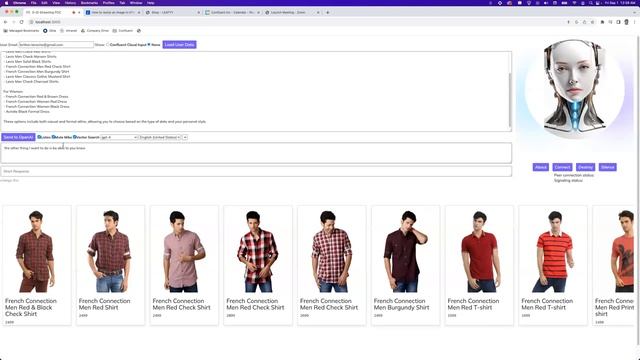Click the AI avatar face image
The image size is (640, 360).
574,89
